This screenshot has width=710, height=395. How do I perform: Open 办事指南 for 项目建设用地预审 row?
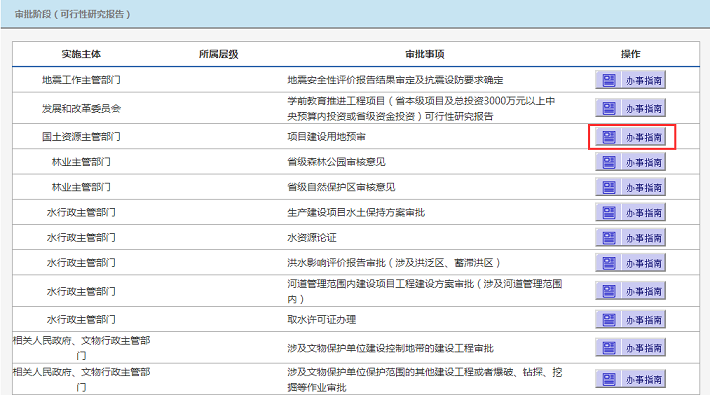[x=630, y=137]
